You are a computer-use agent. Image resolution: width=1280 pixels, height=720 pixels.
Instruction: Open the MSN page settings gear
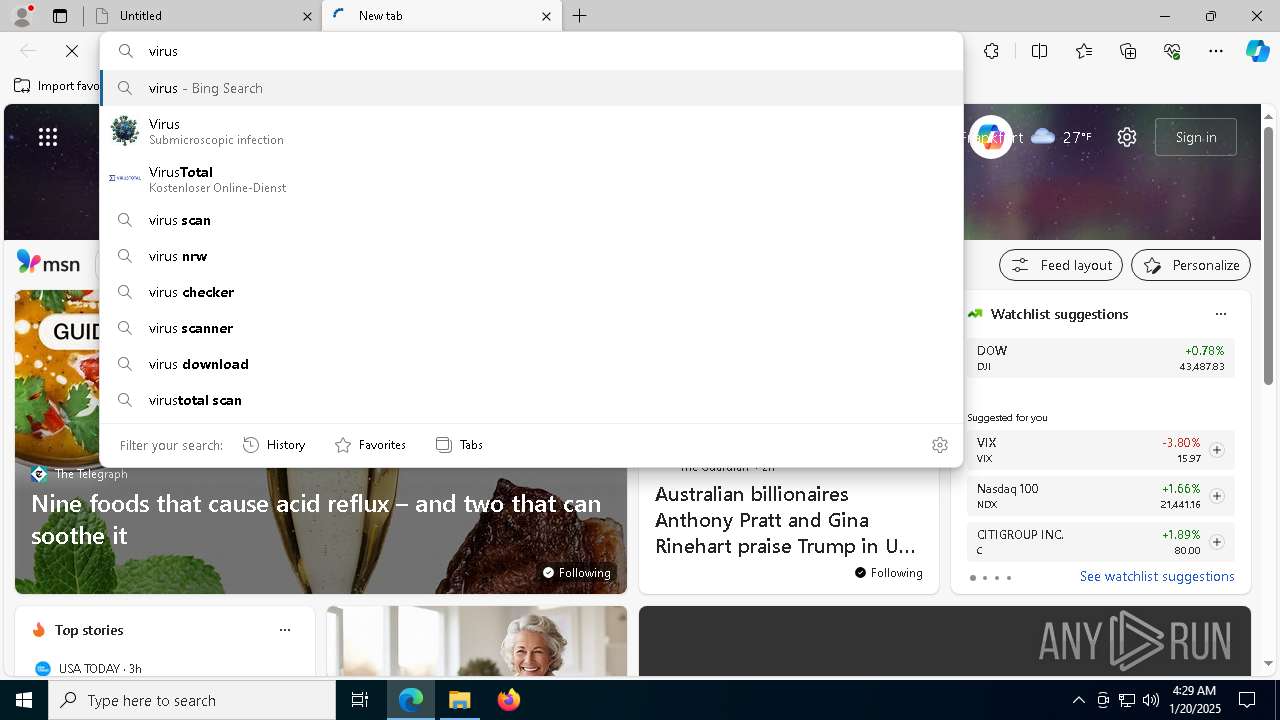click(1127, 137)
